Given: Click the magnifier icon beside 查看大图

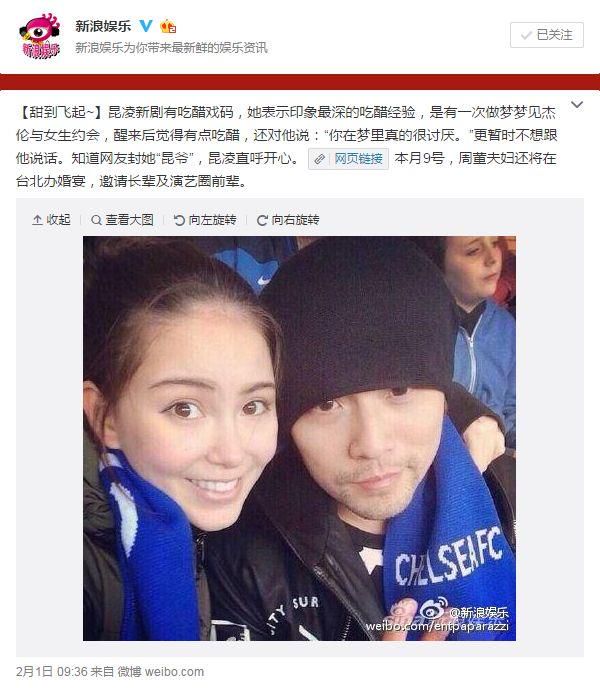Looking at the screenshot, I should point(96,220).
